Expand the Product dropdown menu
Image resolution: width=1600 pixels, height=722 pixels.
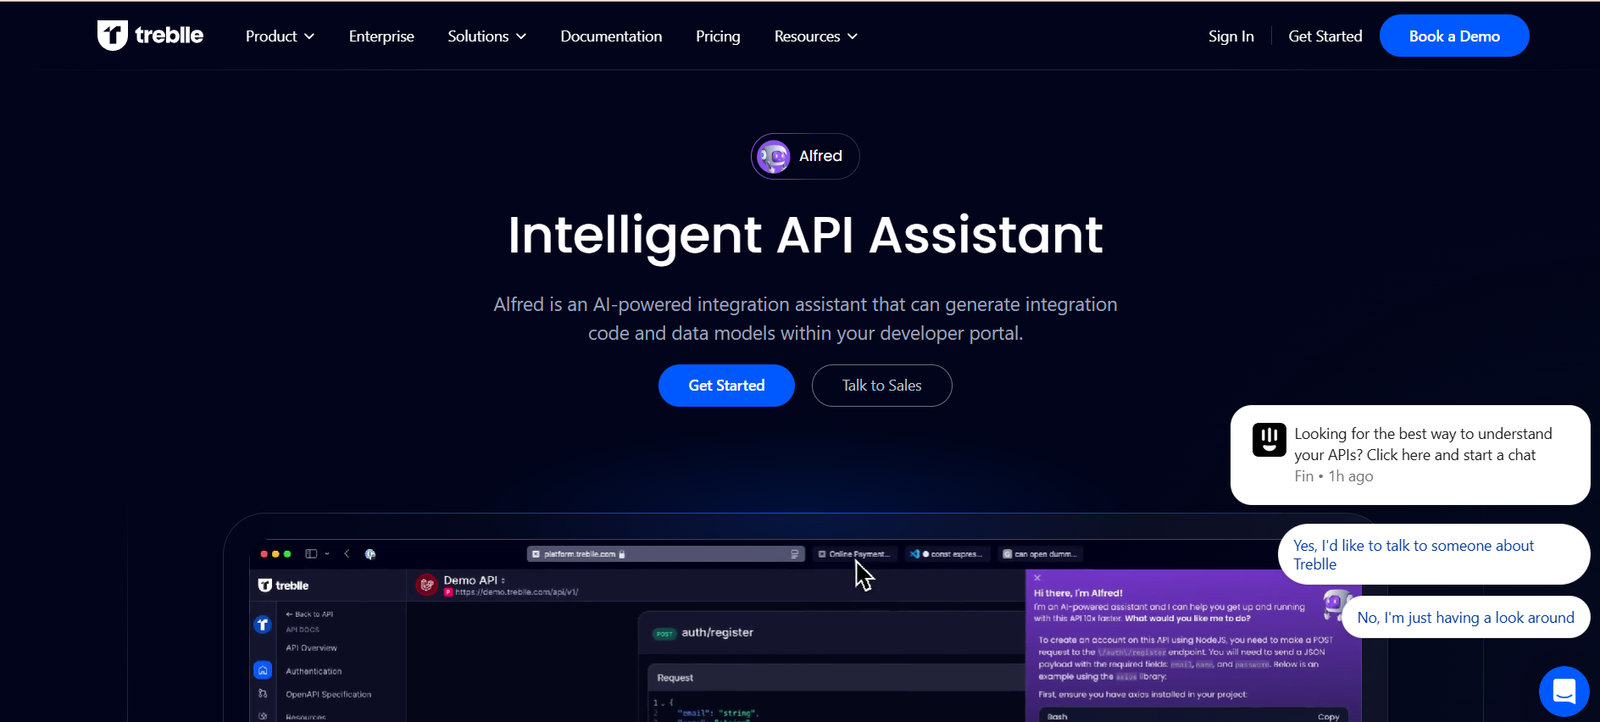point(280,36)
